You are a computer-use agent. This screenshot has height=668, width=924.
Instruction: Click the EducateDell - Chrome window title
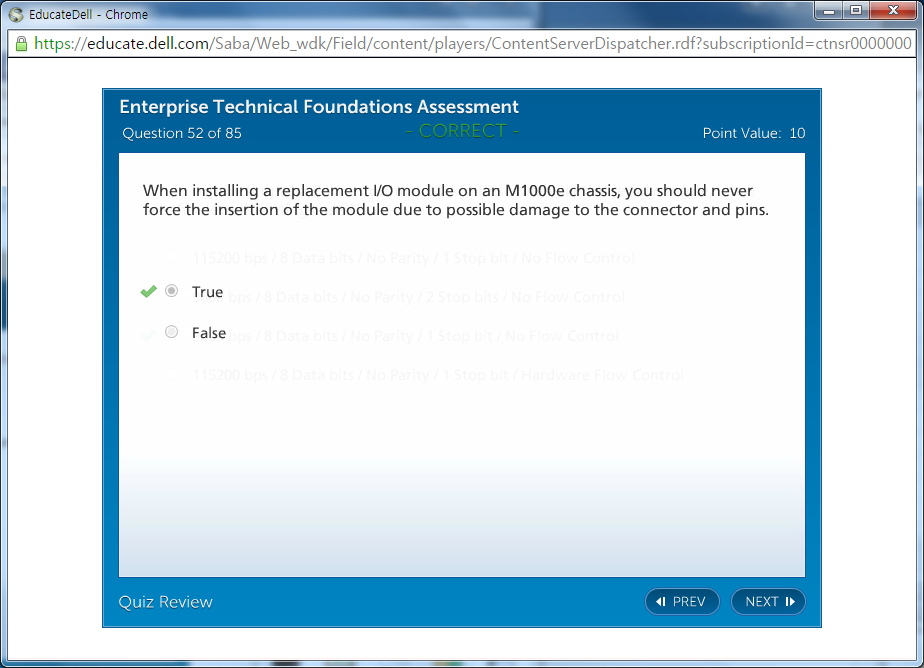click(88, 15)
